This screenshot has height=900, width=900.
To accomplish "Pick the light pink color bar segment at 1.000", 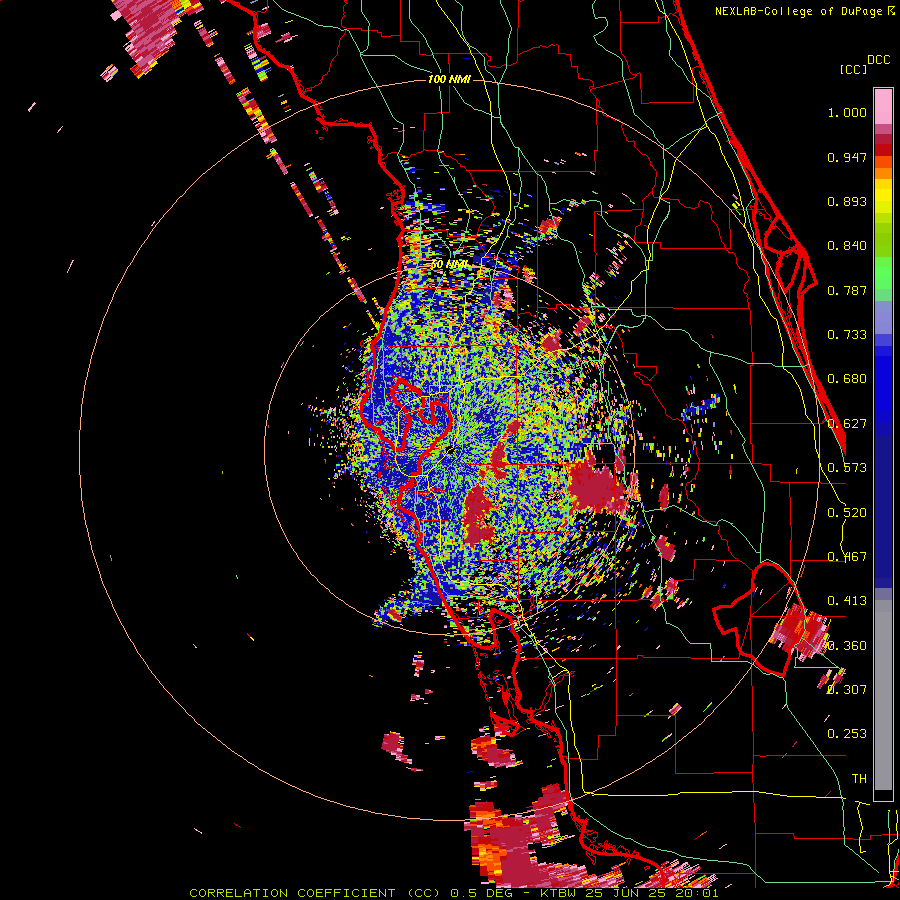I will tap(883, 106).
